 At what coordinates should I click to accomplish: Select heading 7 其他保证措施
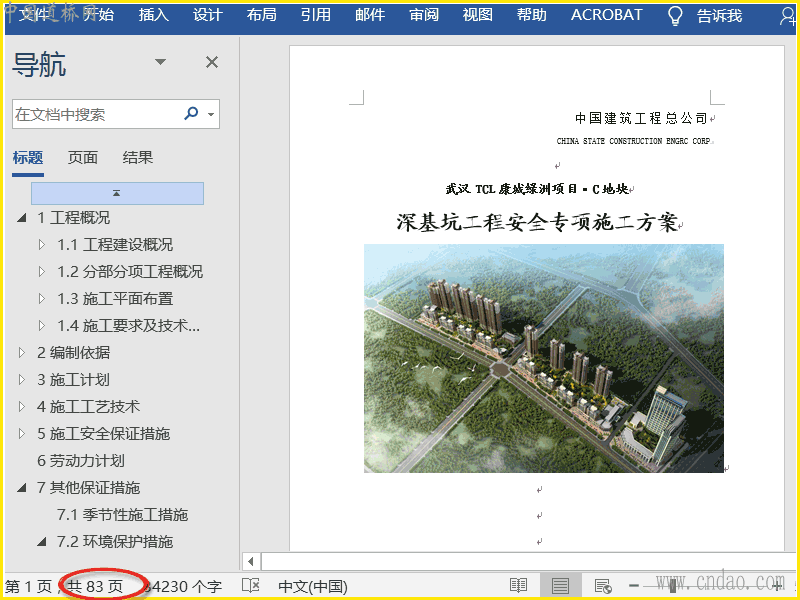click(x=88, y=488)
